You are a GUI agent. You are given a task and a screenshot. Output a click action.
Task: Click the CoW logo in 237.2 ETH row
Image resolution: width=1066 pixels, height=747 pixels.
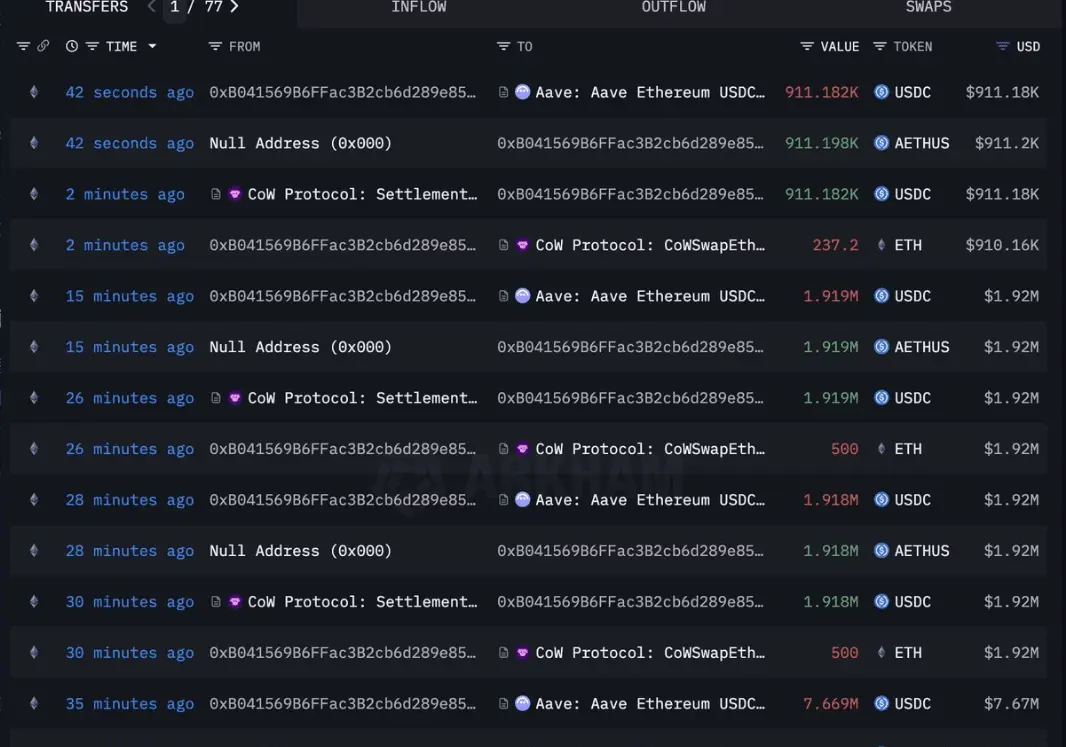coord(522,245)
